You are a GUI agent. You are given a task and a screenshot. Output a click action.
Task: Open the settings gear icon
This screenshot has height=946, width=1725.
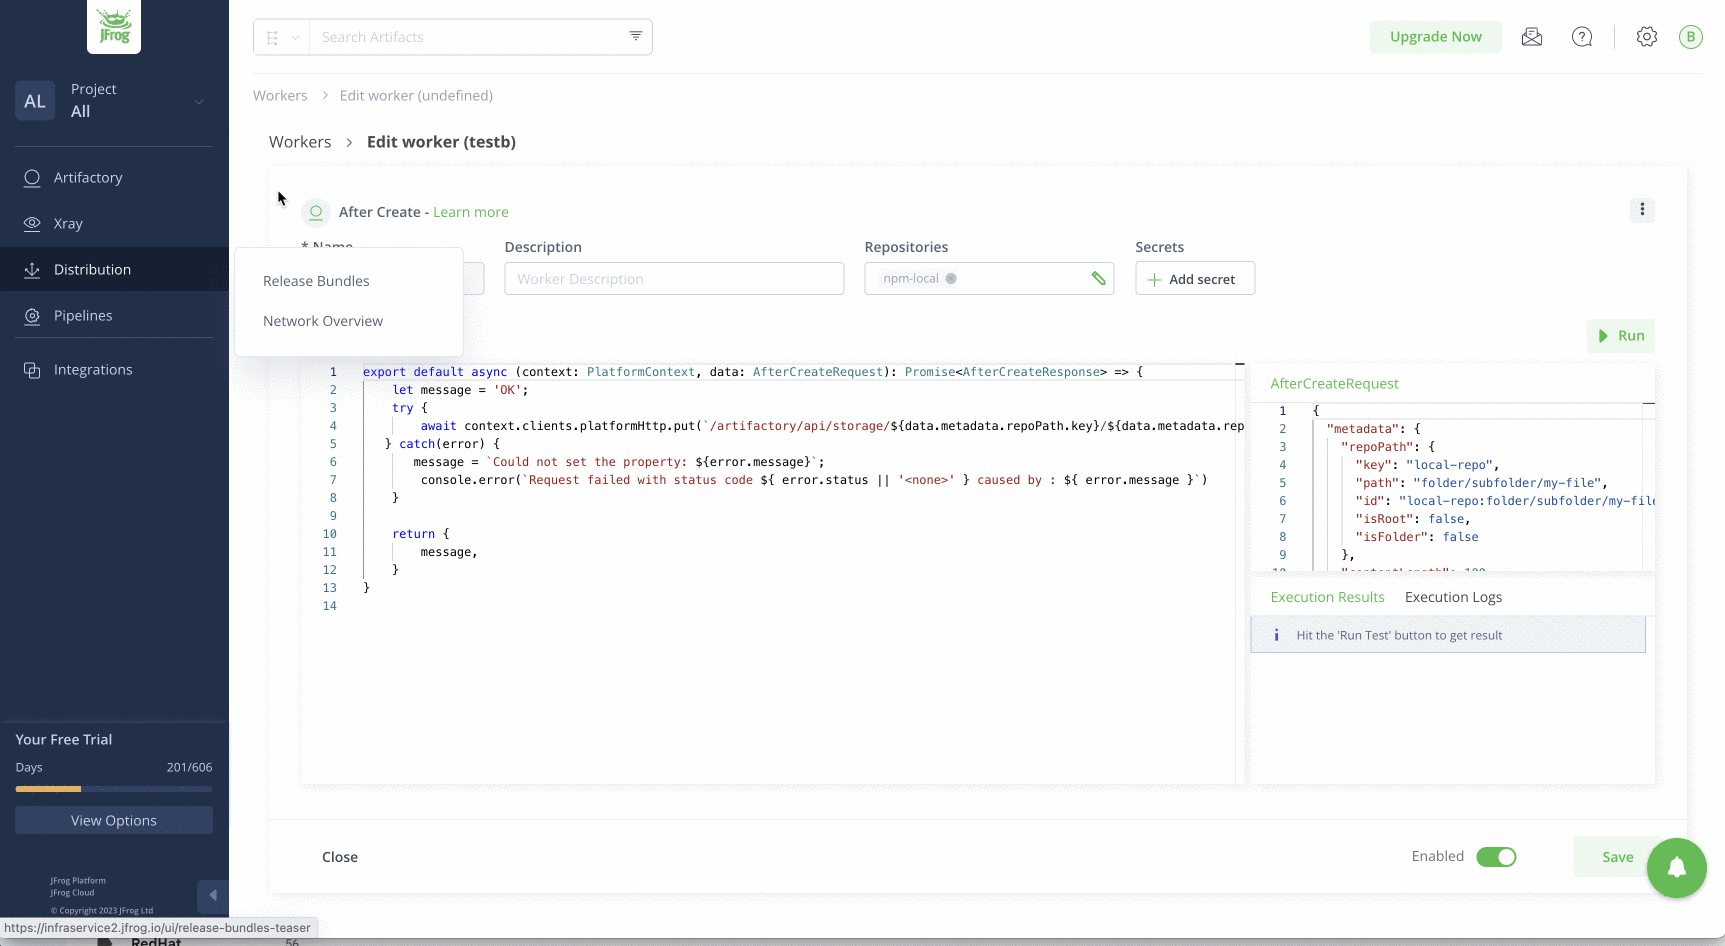tap(1646, 37)
